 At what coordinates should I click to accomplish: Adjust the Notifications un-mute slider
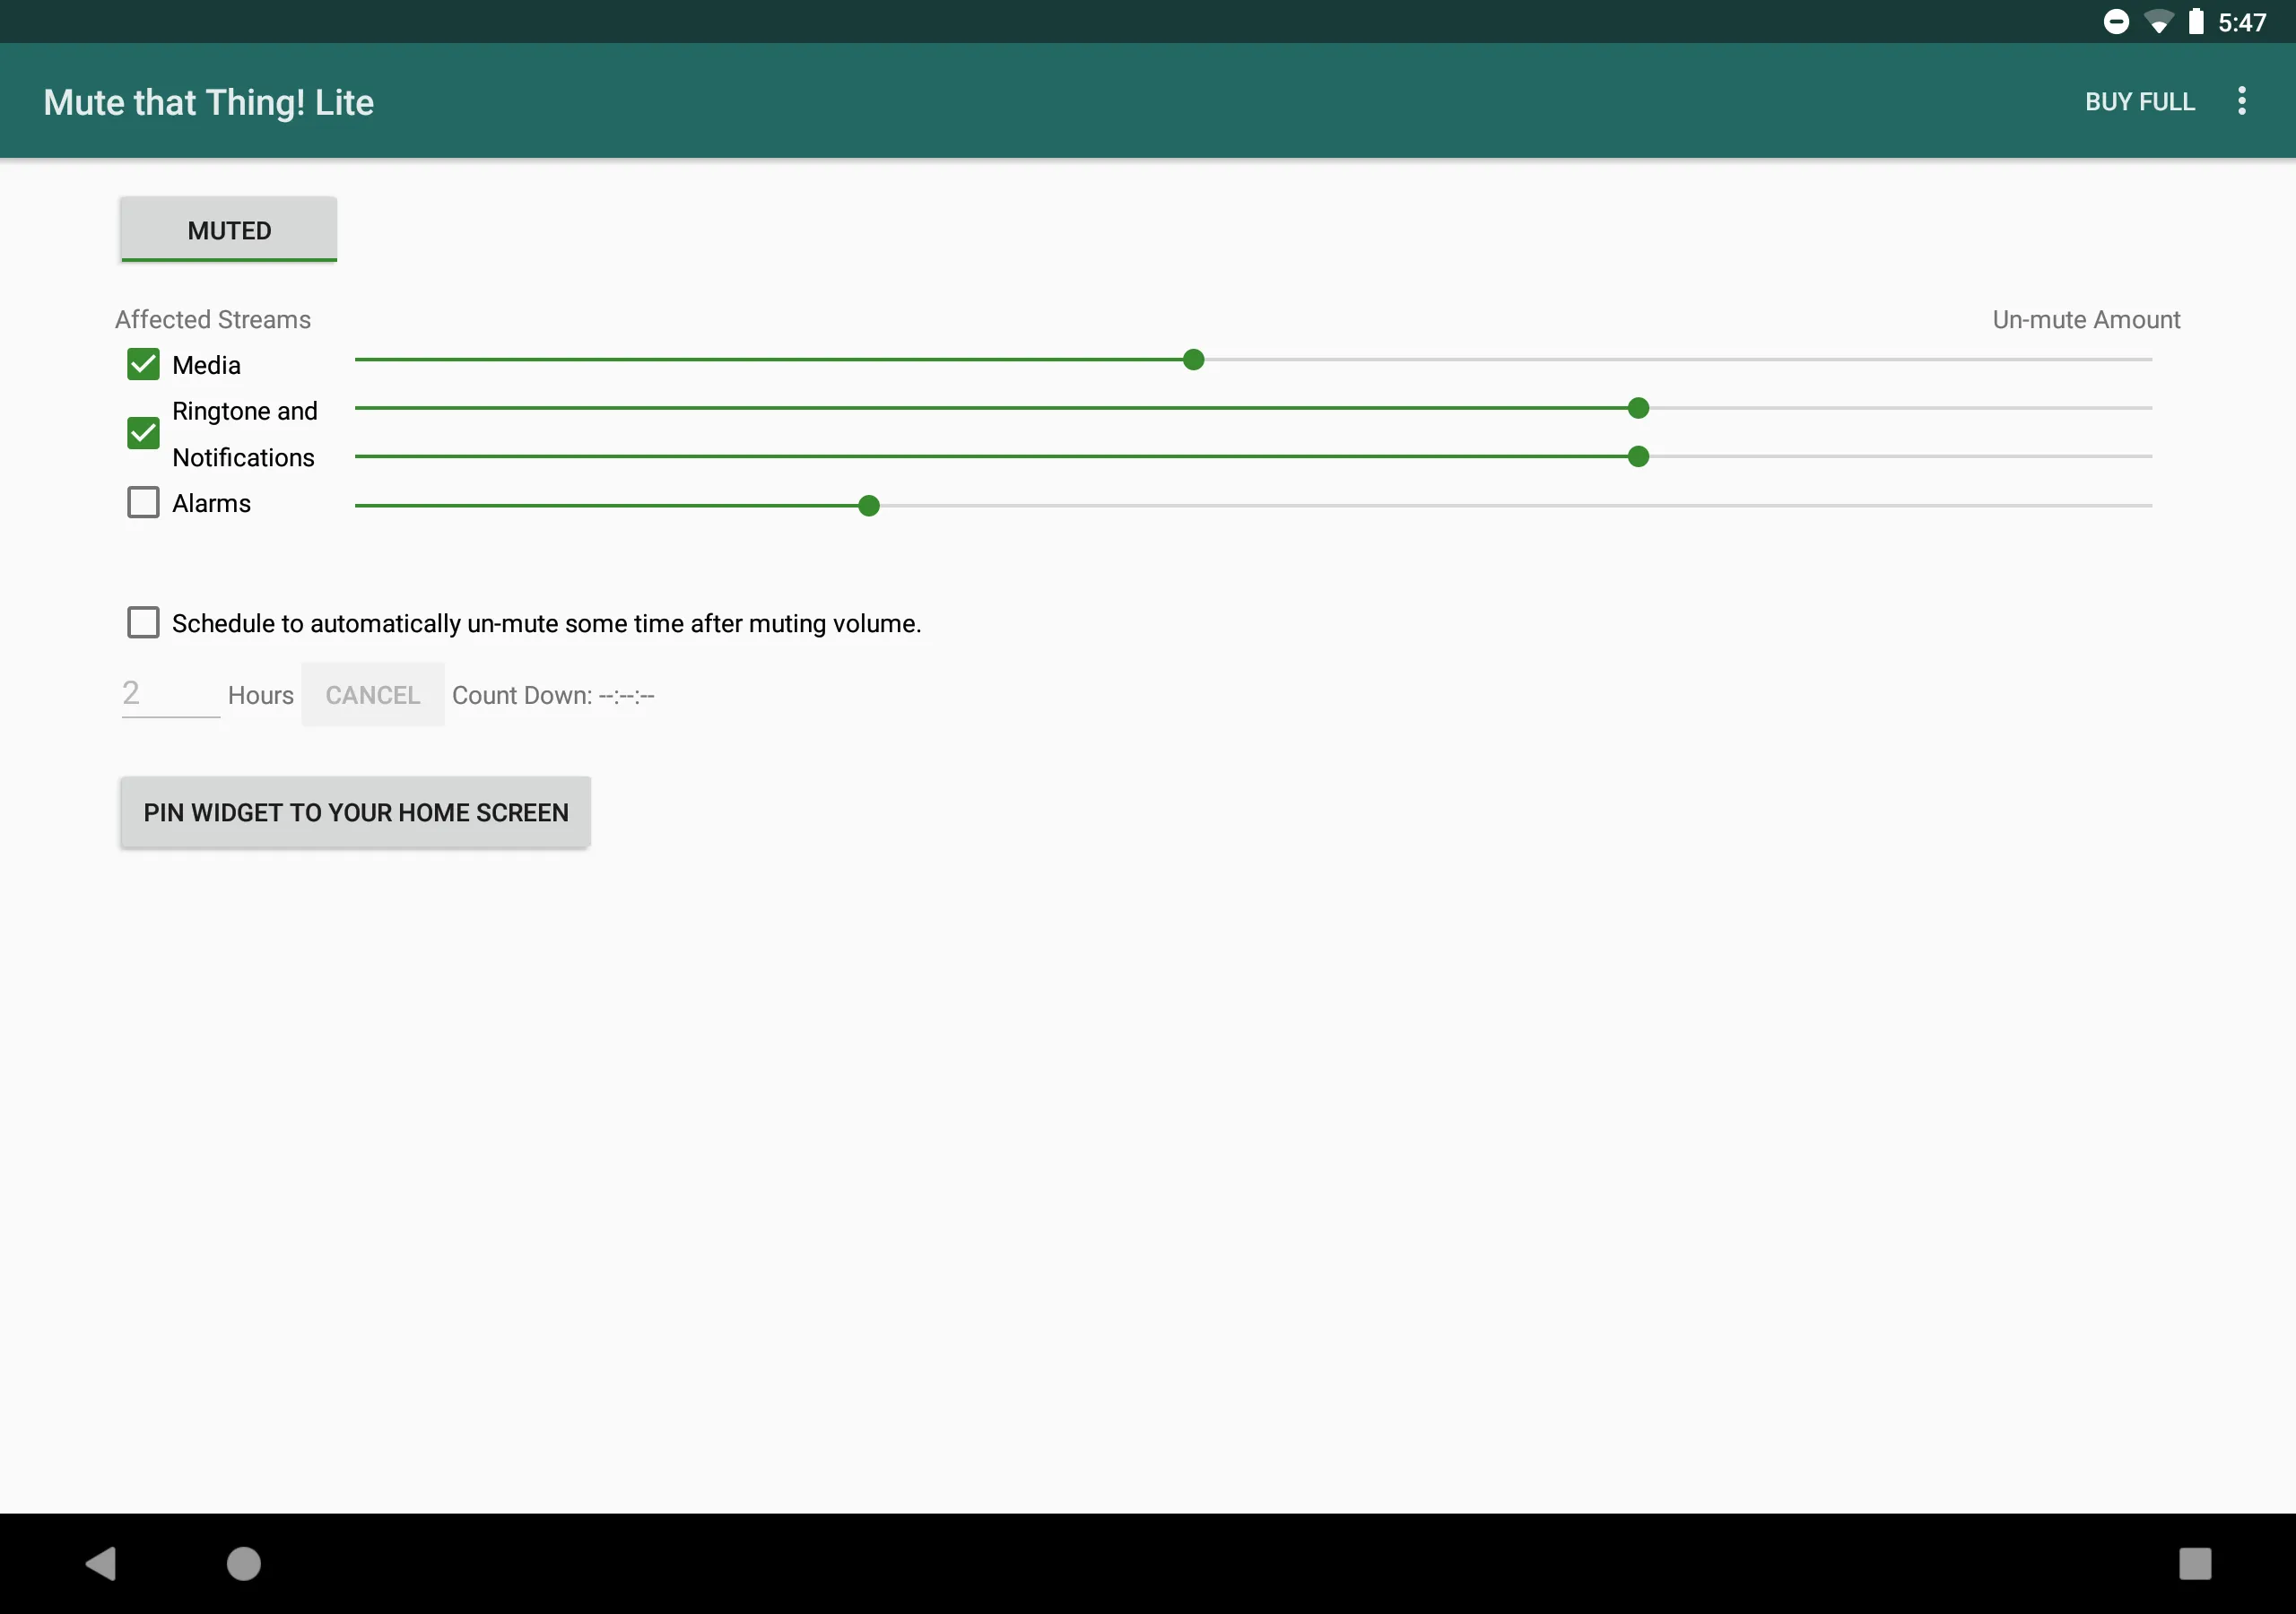click(1639, 456)
